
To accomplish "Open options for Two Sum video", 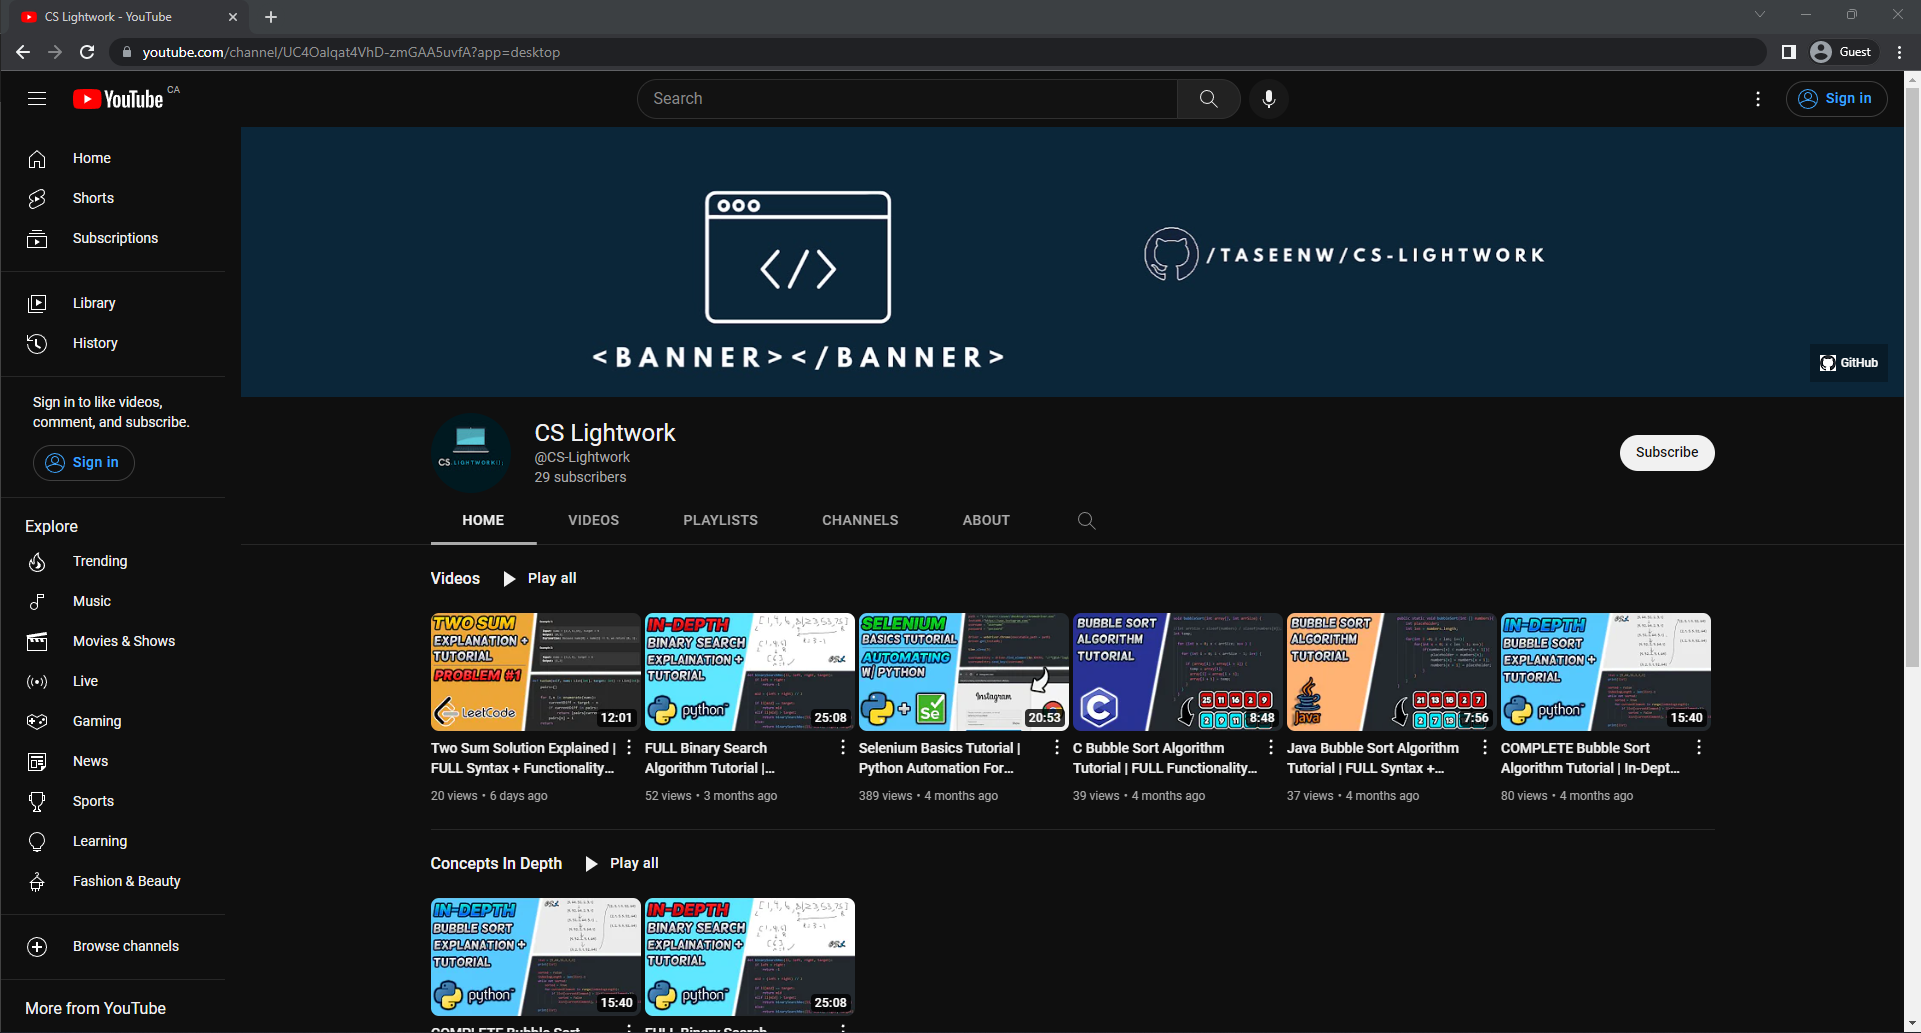I will pos(629,748).
